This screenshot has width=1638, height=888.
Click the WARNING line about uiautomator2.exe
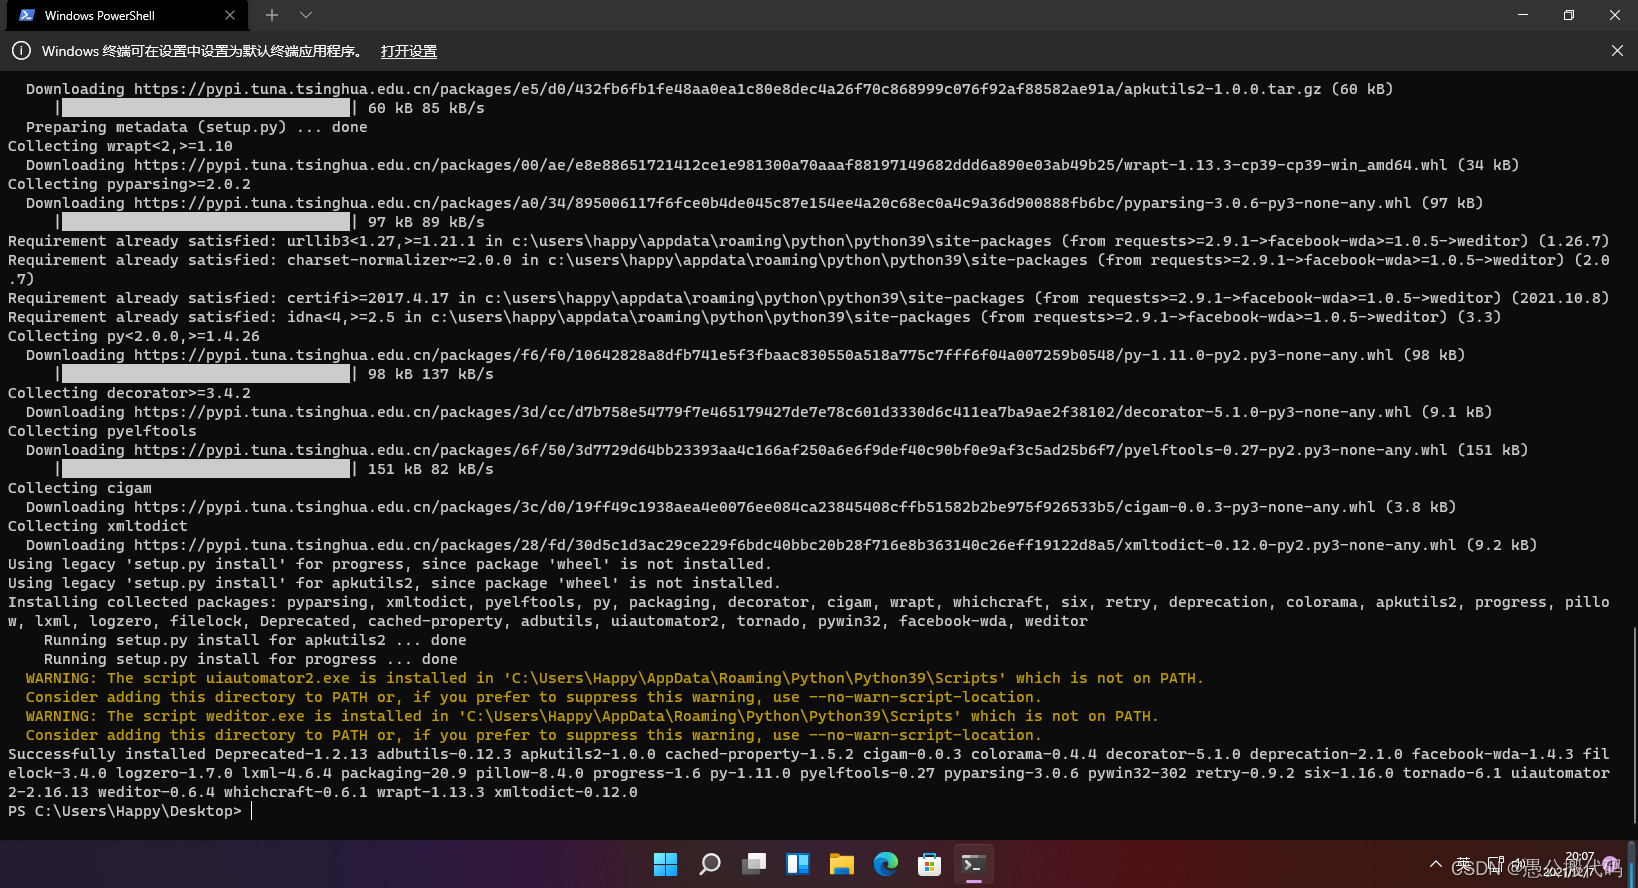pyautogui.click(x=615, y=678)
